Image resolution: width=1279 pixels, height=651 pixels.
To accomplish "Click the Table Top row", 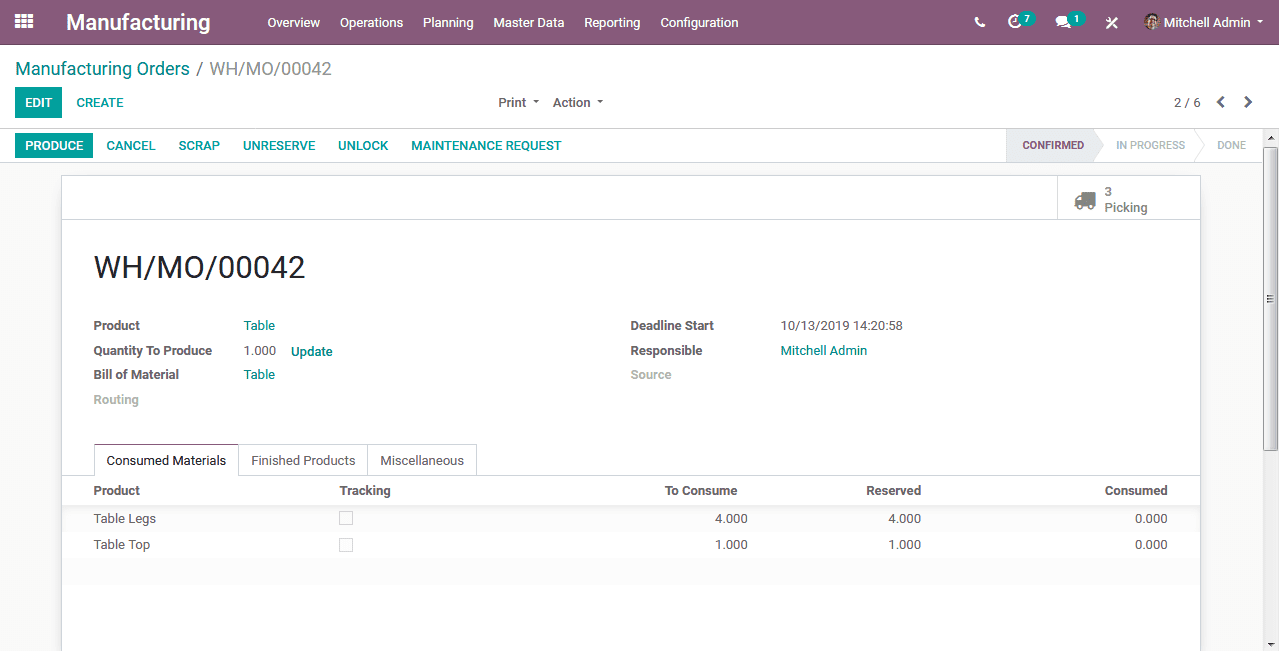I will (630, 545).
